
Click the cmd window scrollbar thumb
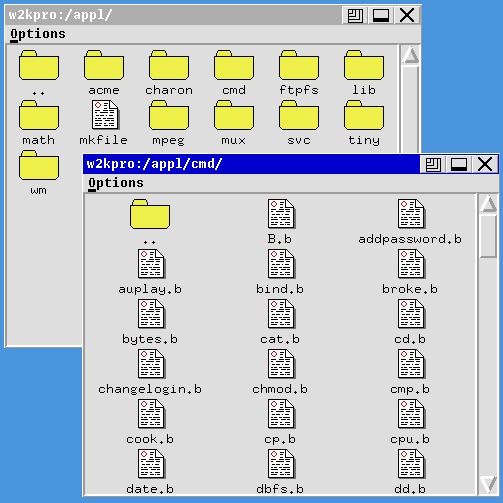point(489,236)
